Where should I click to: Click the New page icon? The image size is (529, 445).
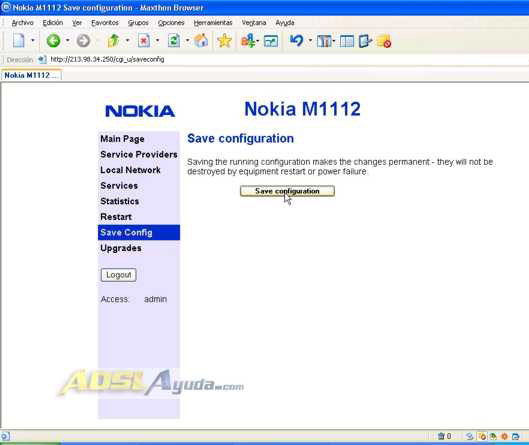(19, 41)
